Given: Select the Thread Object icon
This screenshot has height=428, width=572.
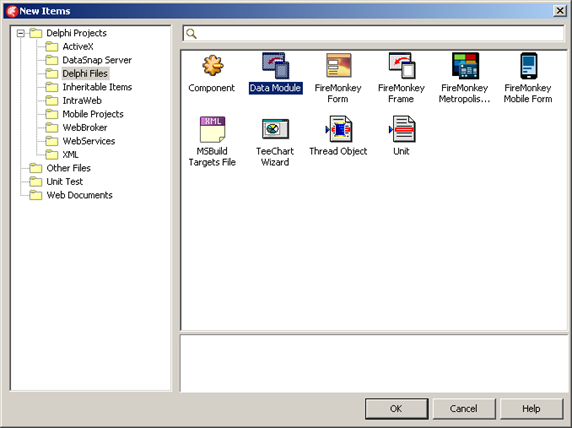Looking at the screenshot, I should coord(339,129).
